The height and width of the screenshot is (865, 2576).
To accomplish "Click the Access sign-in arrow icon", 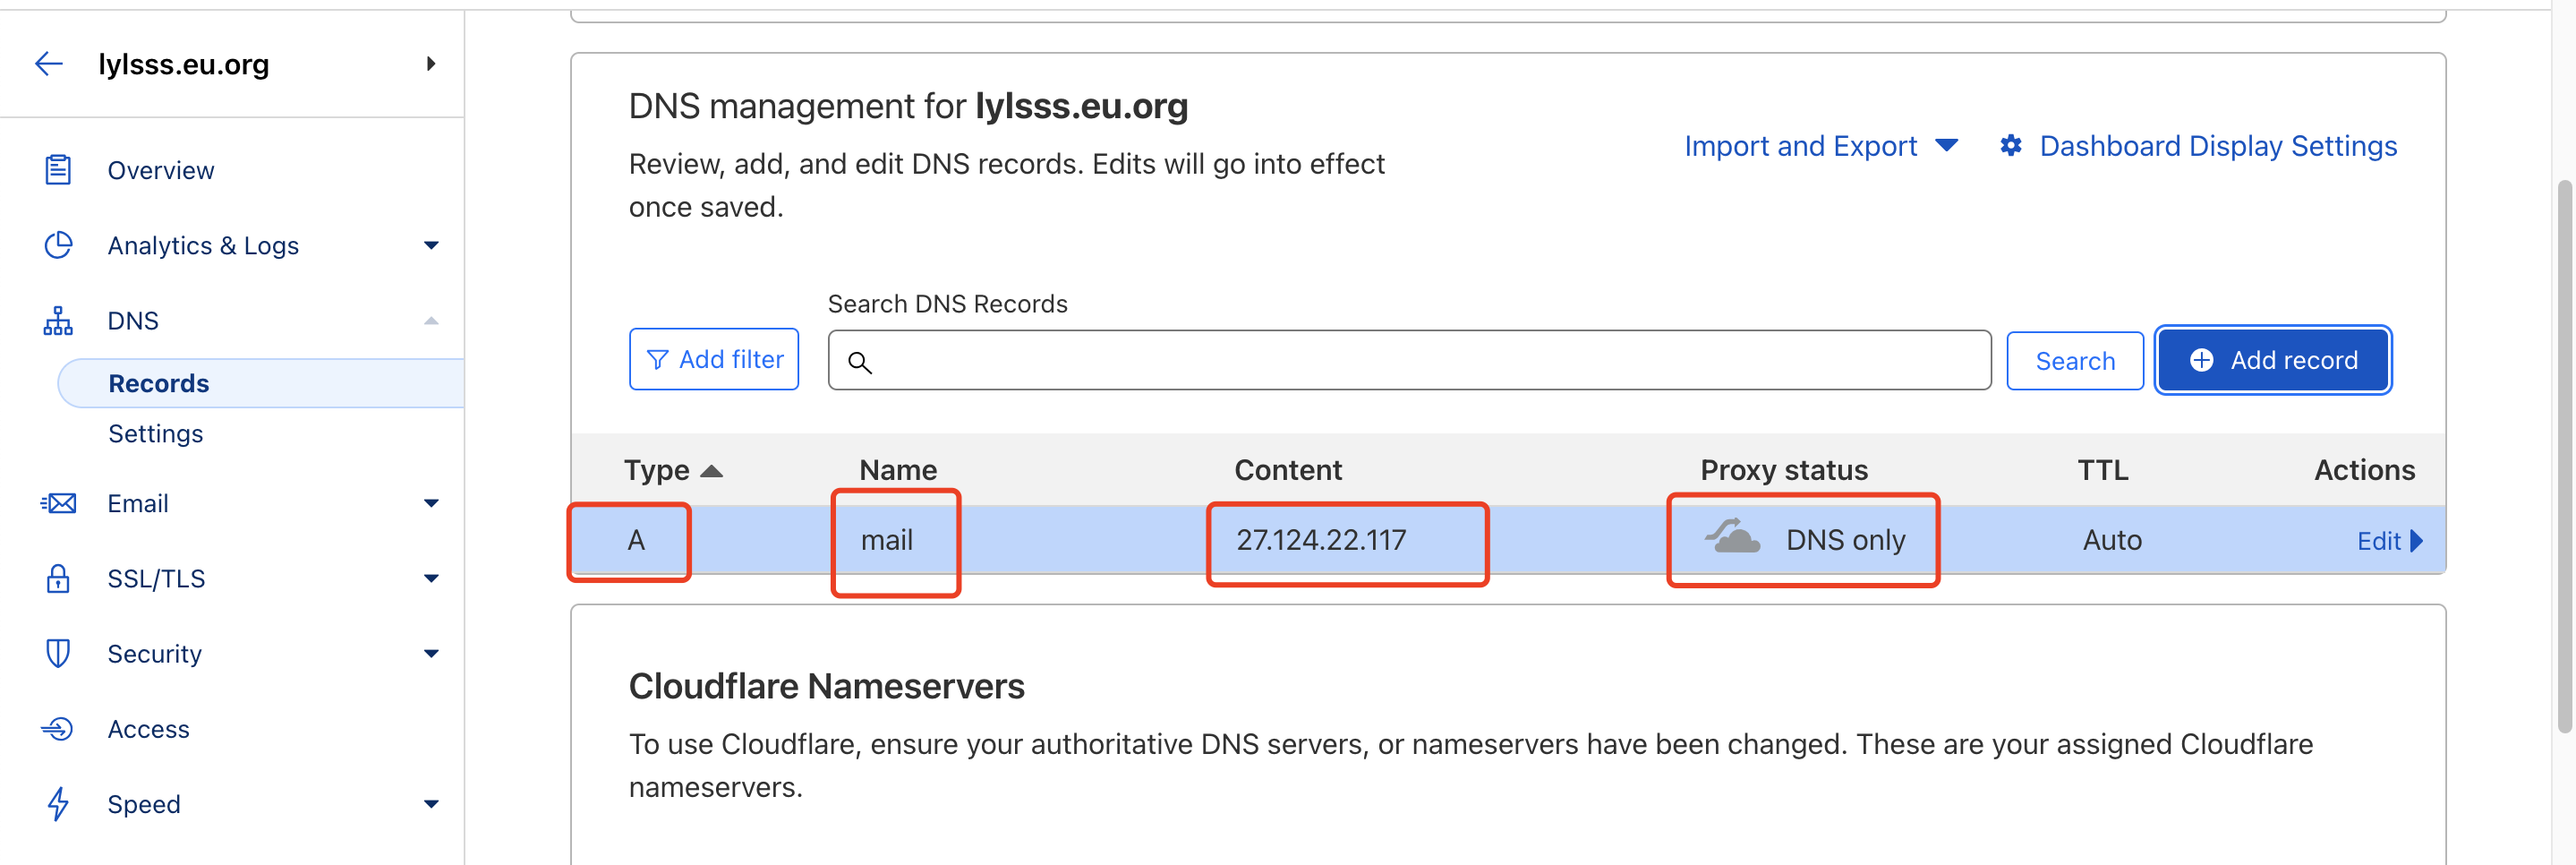I will click(58, 728).
